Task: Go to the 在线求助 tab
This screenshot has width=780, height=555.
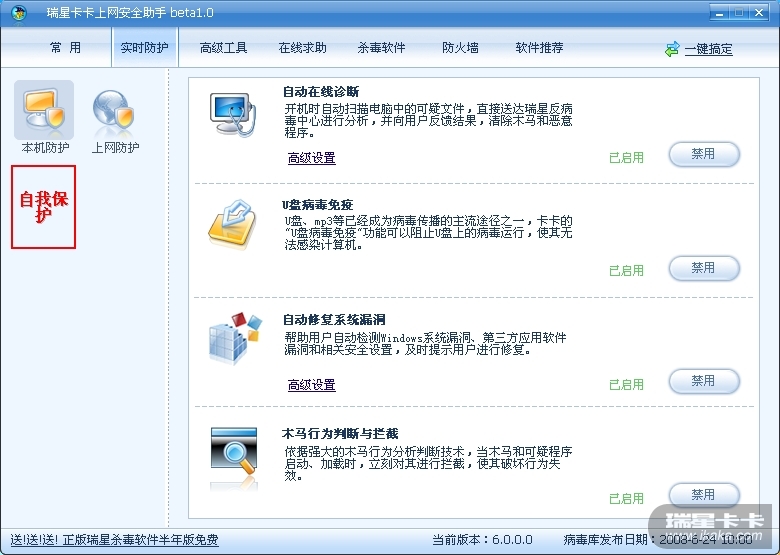Action: [302, 48]
